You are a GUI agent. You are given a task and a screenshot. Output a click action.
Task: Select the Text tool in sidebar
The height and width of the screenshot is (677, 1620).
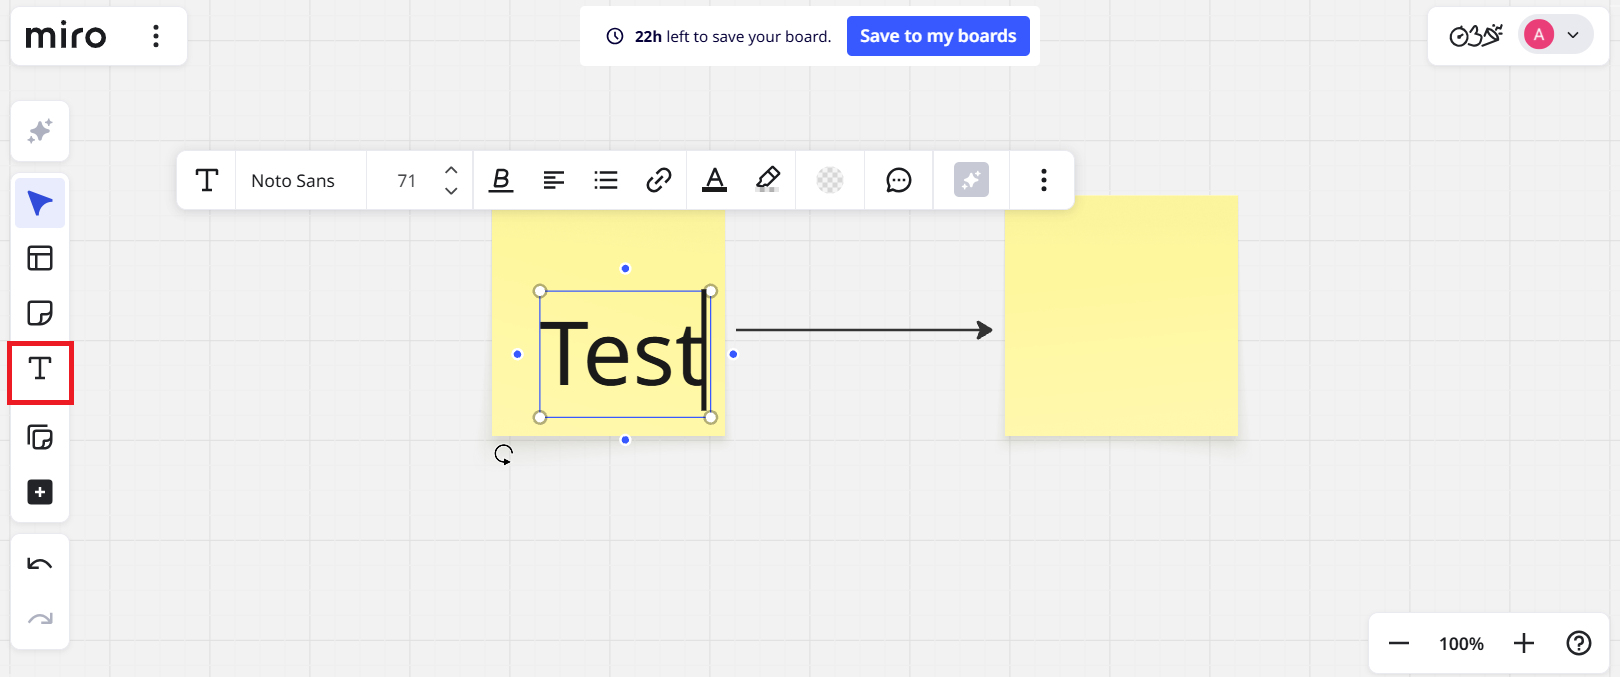[x=40, y=369]
